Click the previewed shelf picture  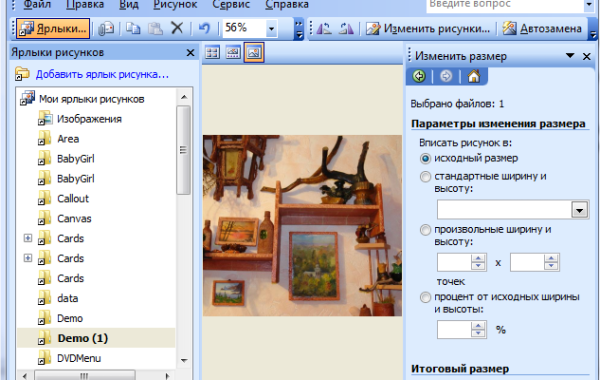click(302, 225)
